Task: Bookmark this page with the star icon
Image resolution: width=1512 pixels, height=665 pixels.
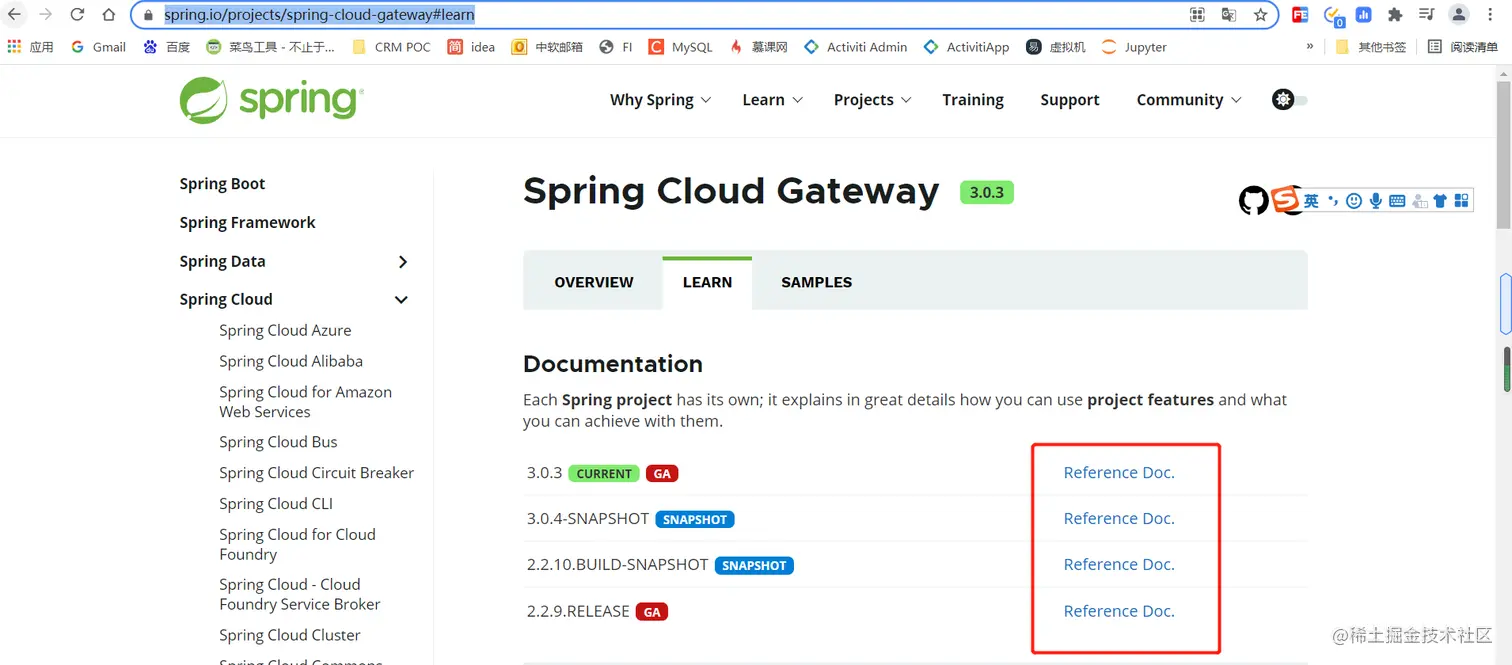Action: (x=1260, y=15)
